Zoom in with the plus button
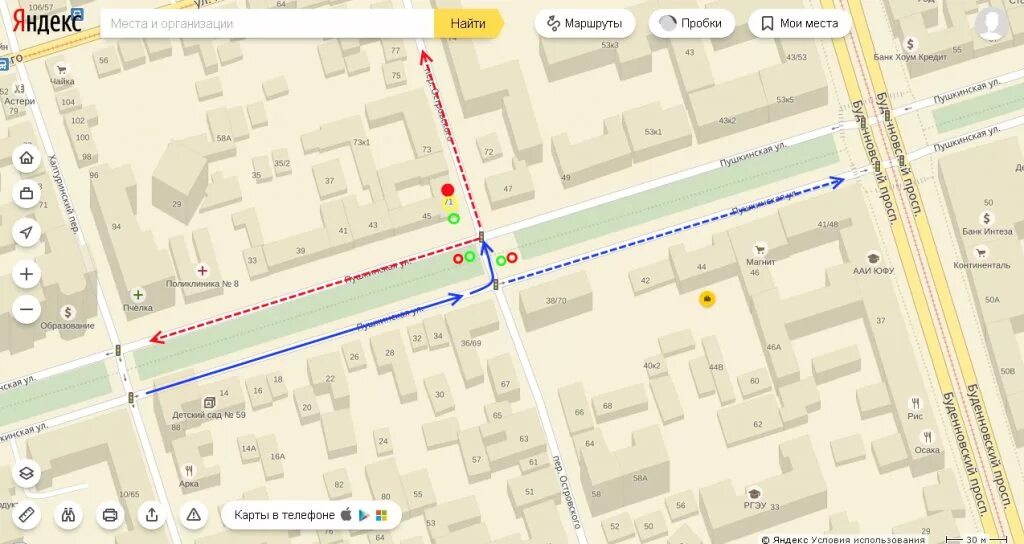The image size is (1024, 544). click(x=27, y=274)
